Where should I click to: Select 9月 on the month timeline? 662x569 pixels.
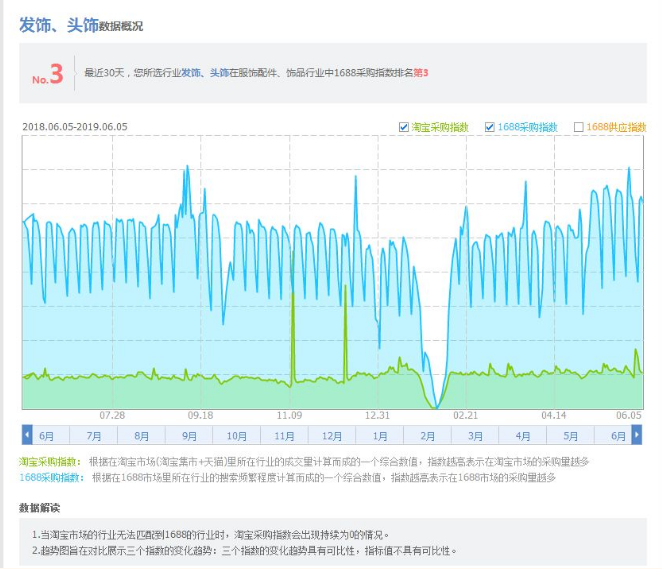click(x=189, y=435)
